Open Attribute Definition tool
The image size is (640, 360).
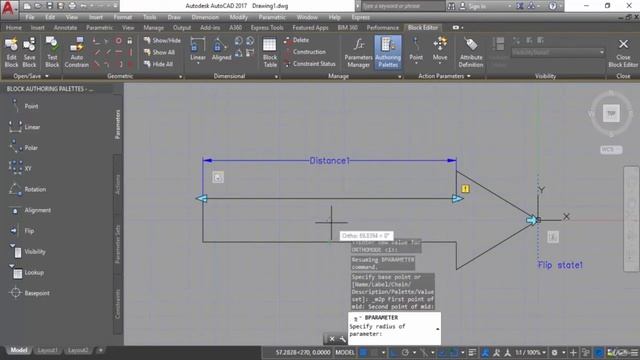tap(471, 52)
